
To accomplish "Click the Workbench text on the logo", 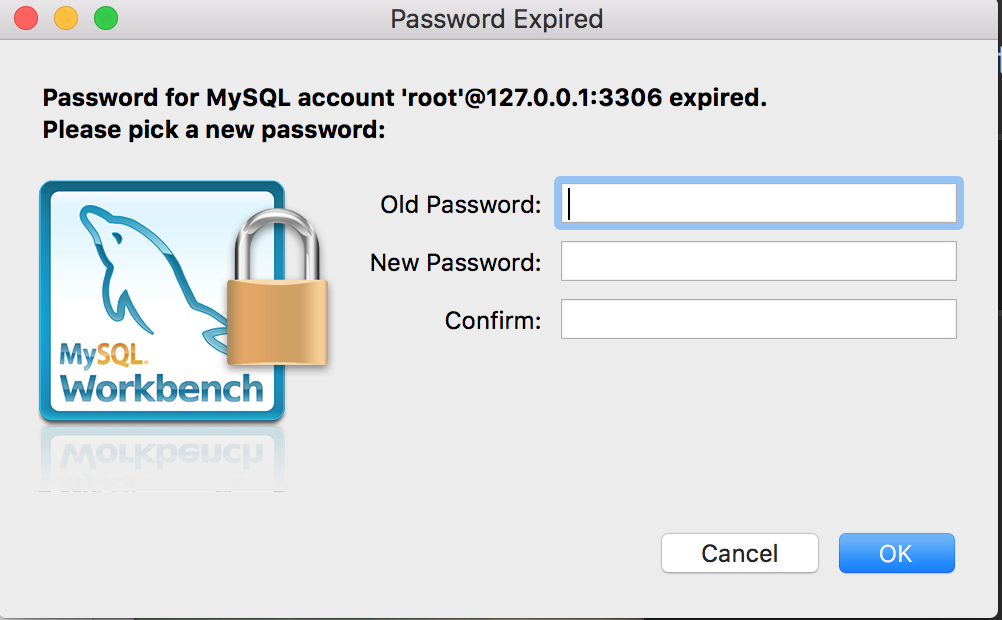I will [162, 388].
